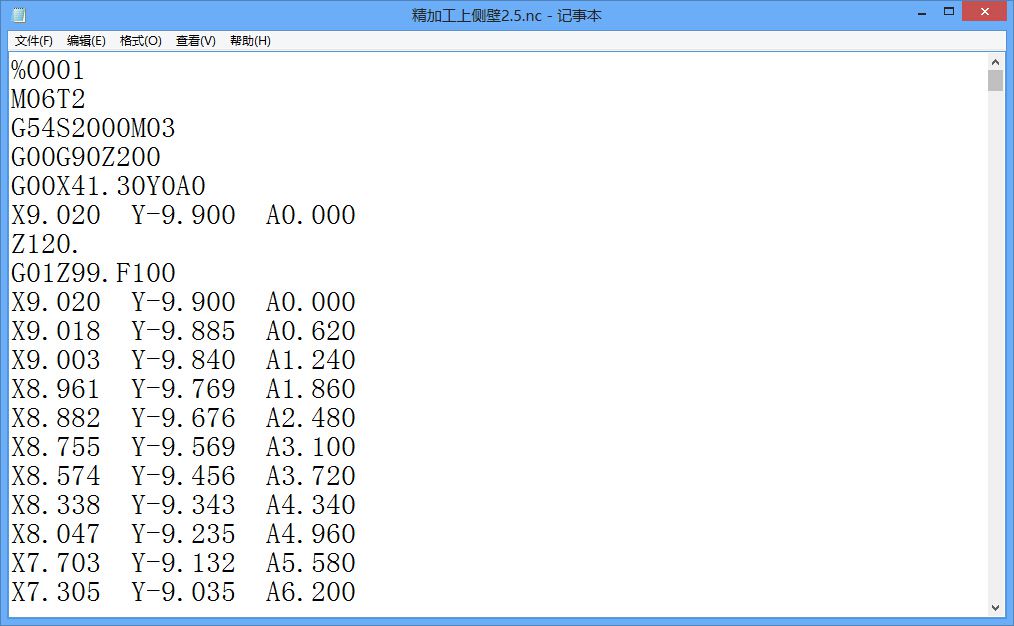Screen dimensions: 1014x626
Task: Click on the G01Z99.F100 line
Action: (x=93, y=274)
